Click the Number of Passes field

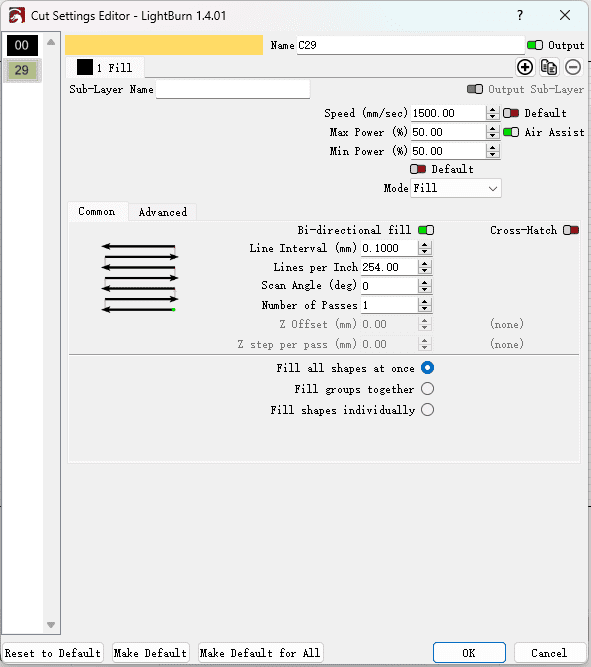pos(389,305)
